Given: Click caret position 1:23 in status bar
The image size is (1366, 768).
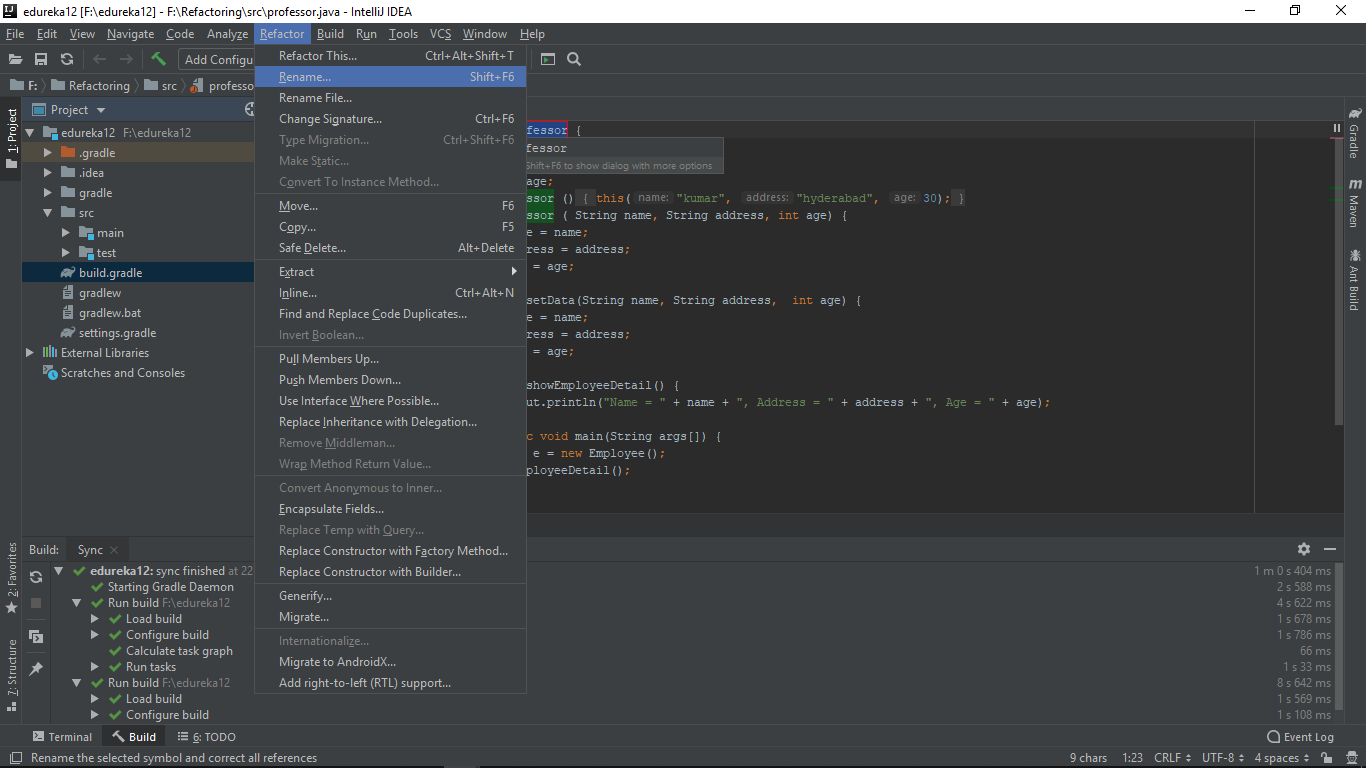Looking at the screenshot, I should coord(1132,758).
